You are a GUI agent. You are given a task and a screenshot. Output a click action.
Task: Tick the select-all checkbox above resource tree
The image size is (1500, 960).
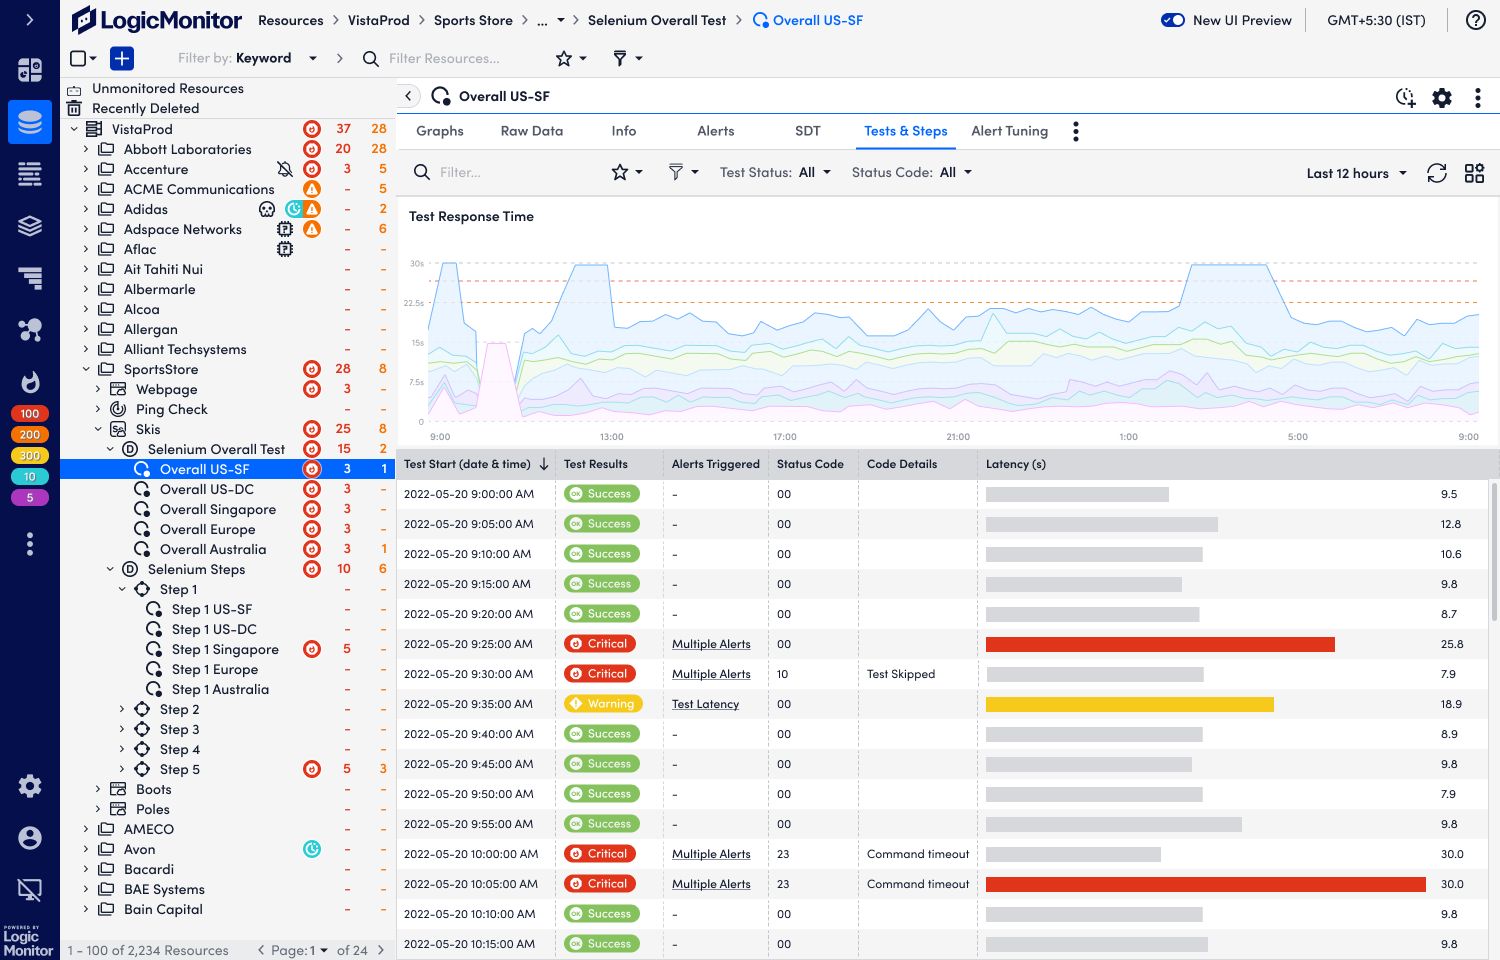coord(78,58)
